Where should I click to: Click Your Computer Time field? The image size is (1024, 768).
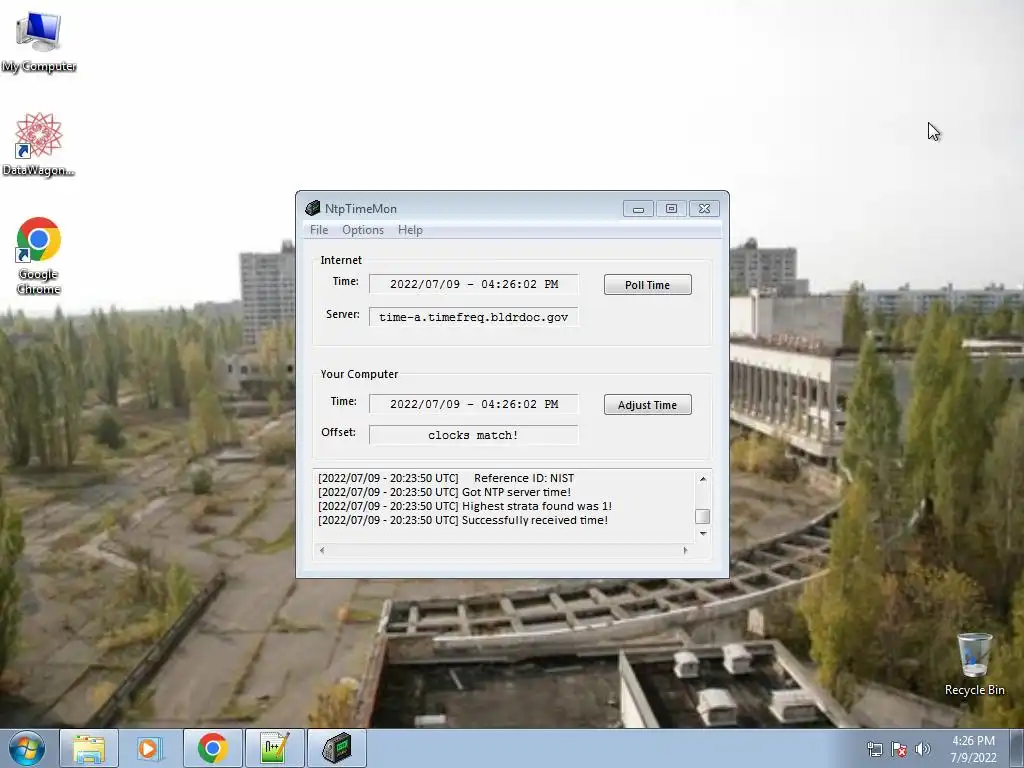tap(473, 404)
